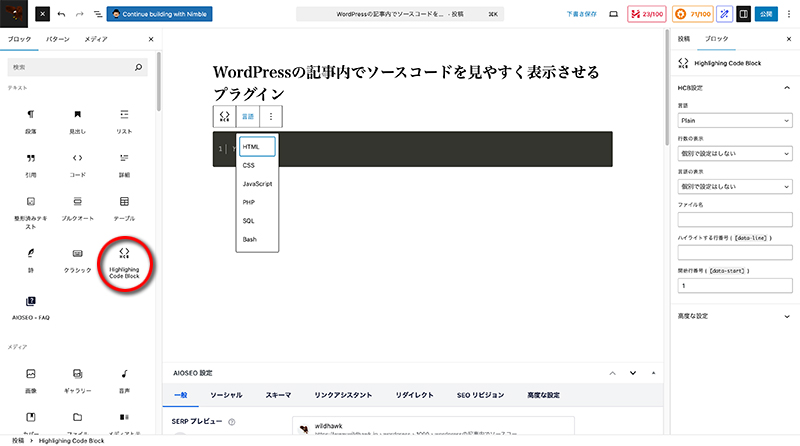Open the 言語 Plain dropdown in sidebar

point(734,120)
